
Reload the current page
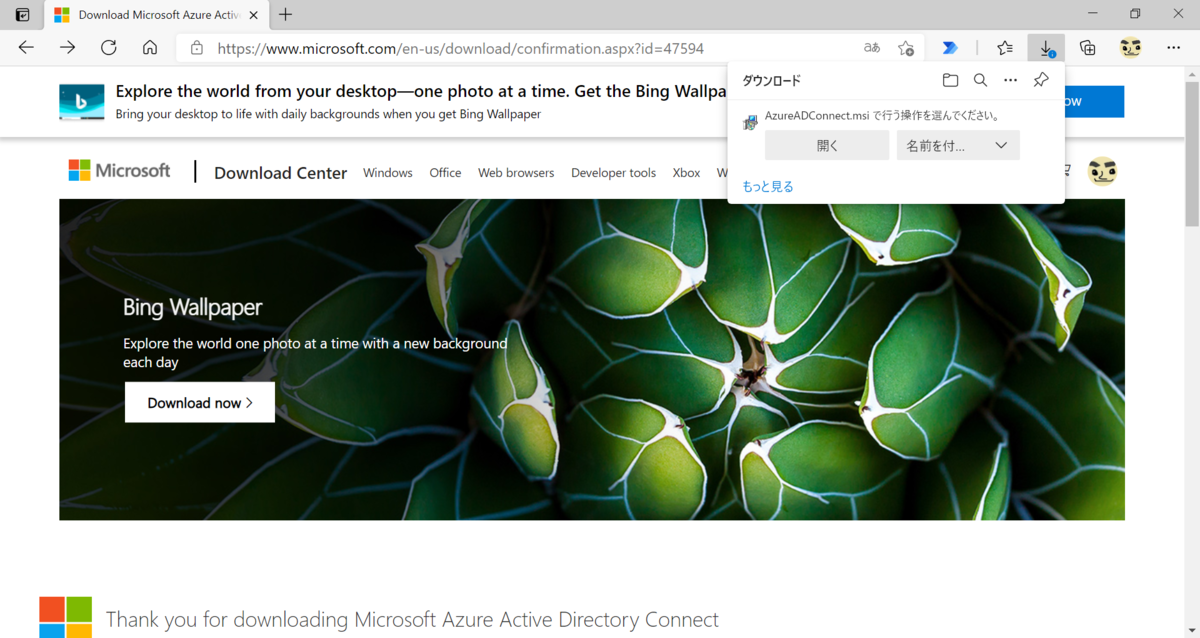coord(109,47)
